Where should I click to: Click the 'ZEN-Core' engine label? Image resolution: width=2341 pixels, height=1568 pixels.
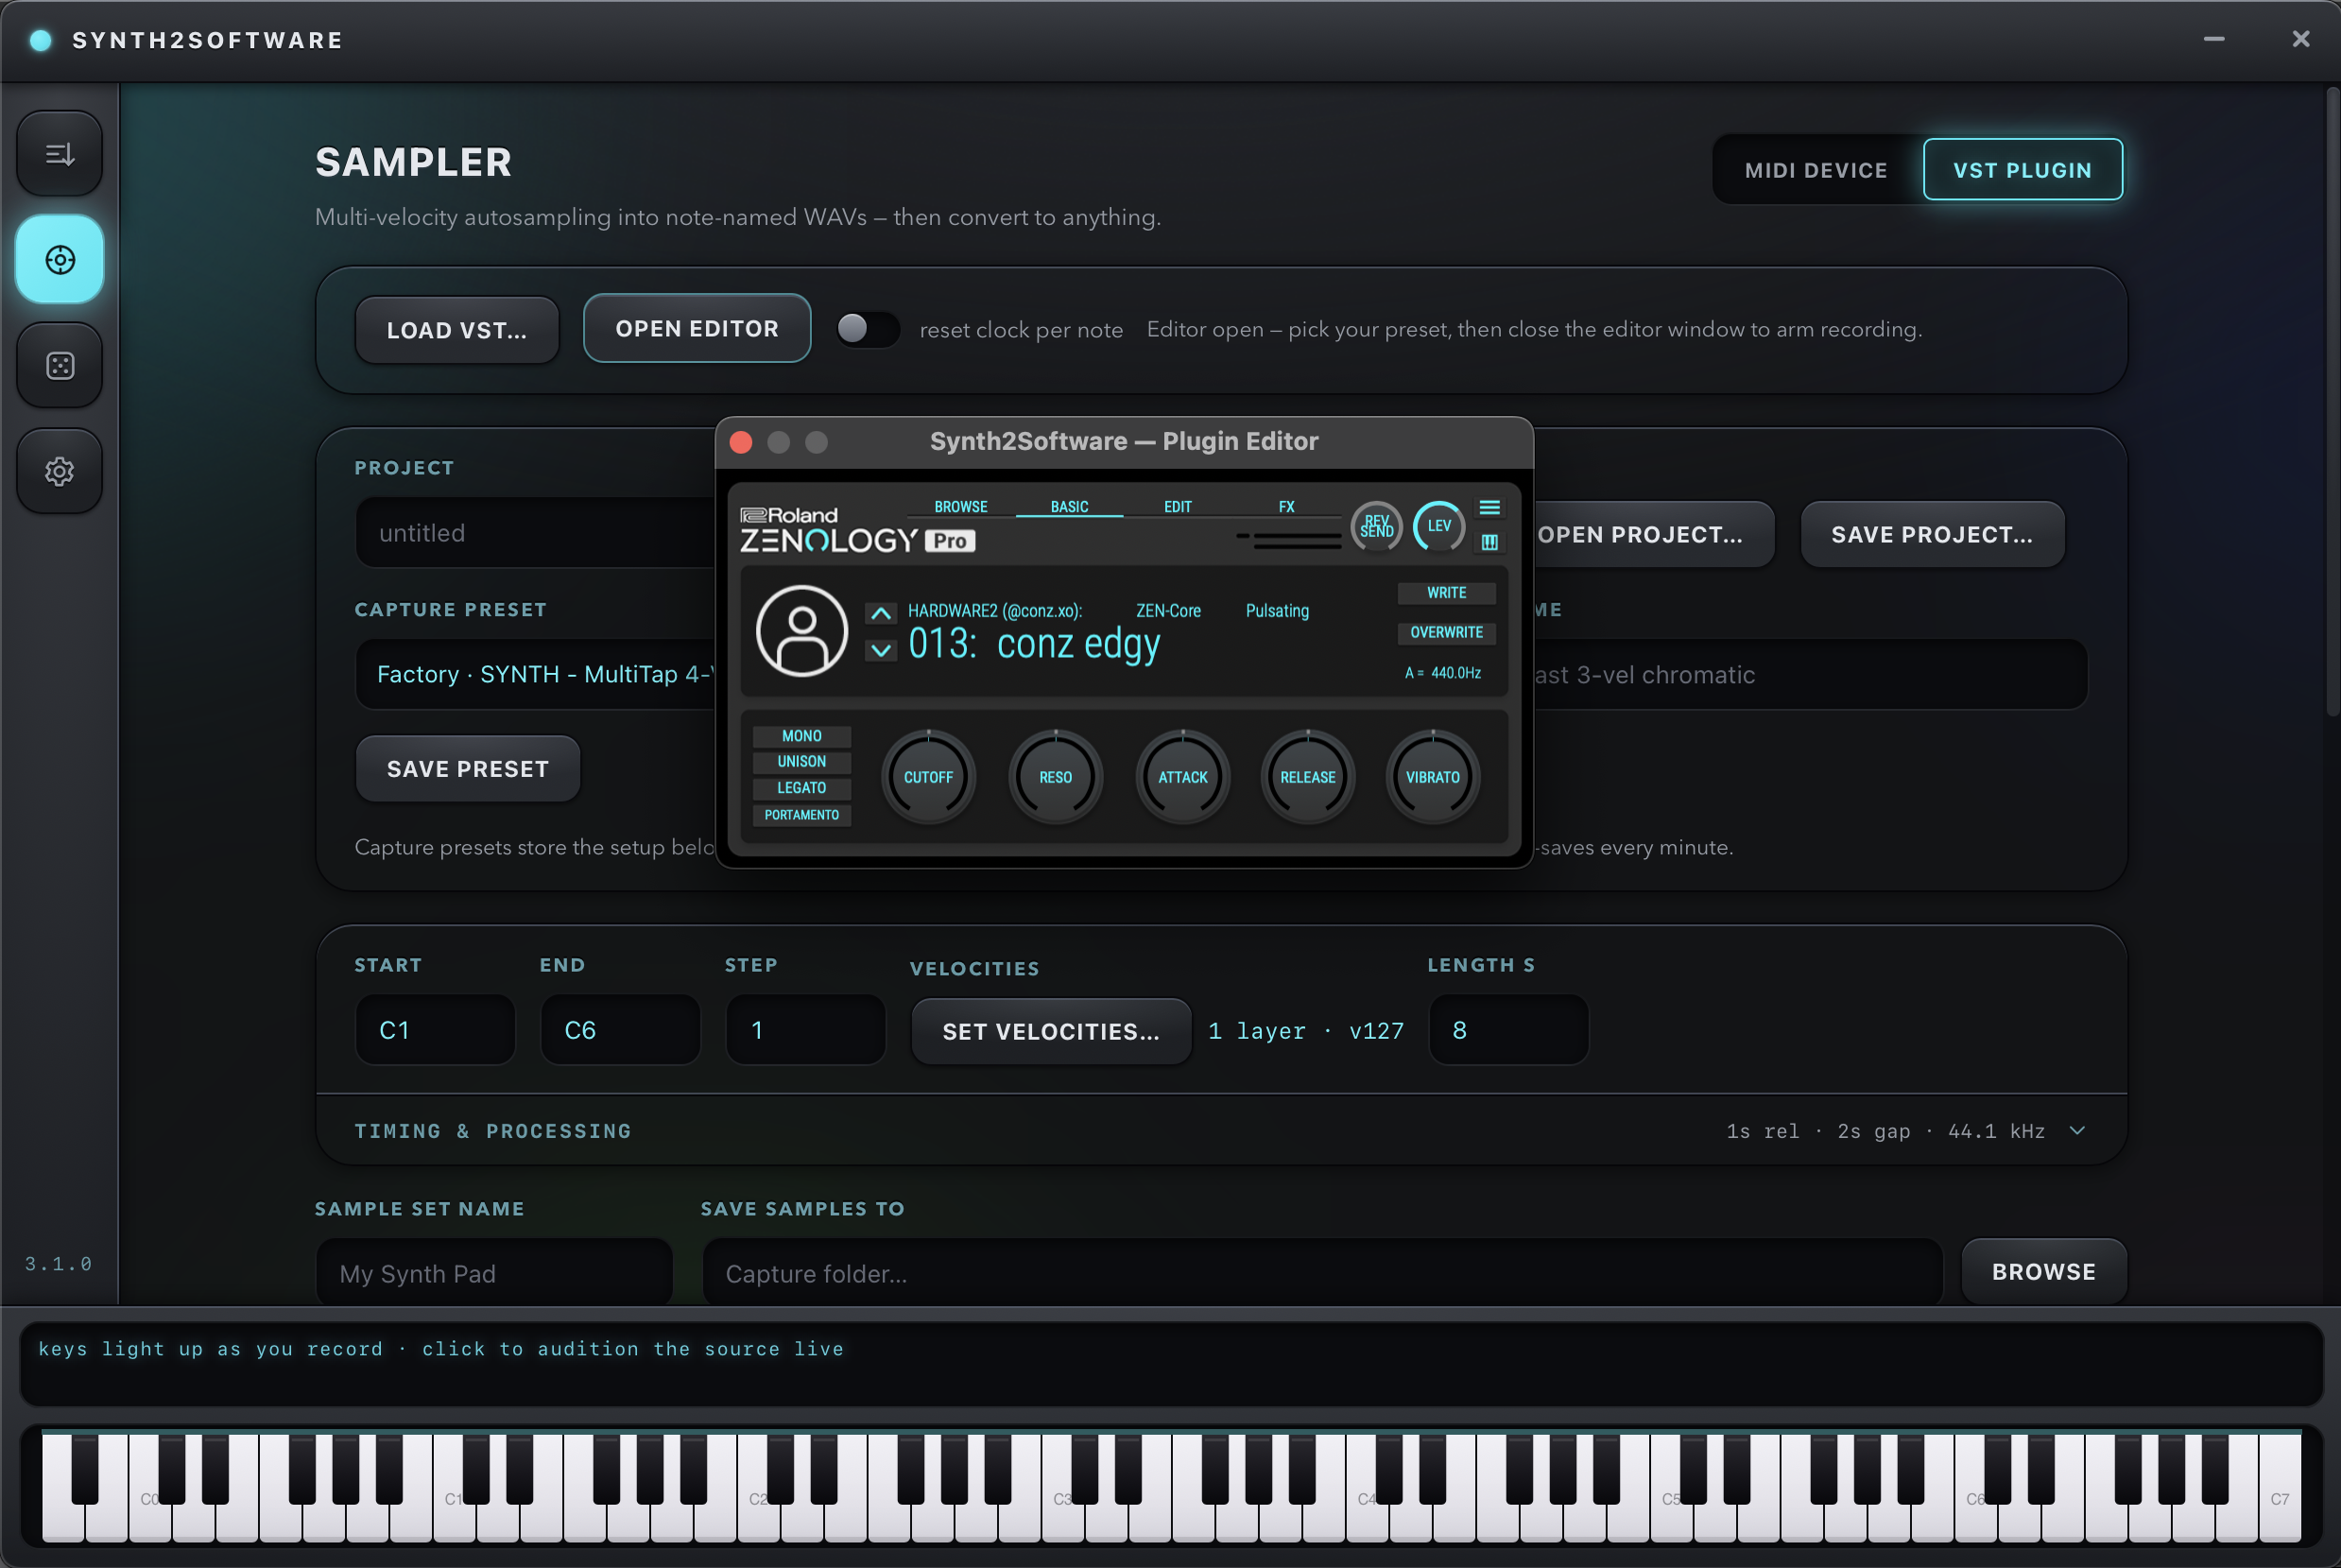tap(1168, 611)
